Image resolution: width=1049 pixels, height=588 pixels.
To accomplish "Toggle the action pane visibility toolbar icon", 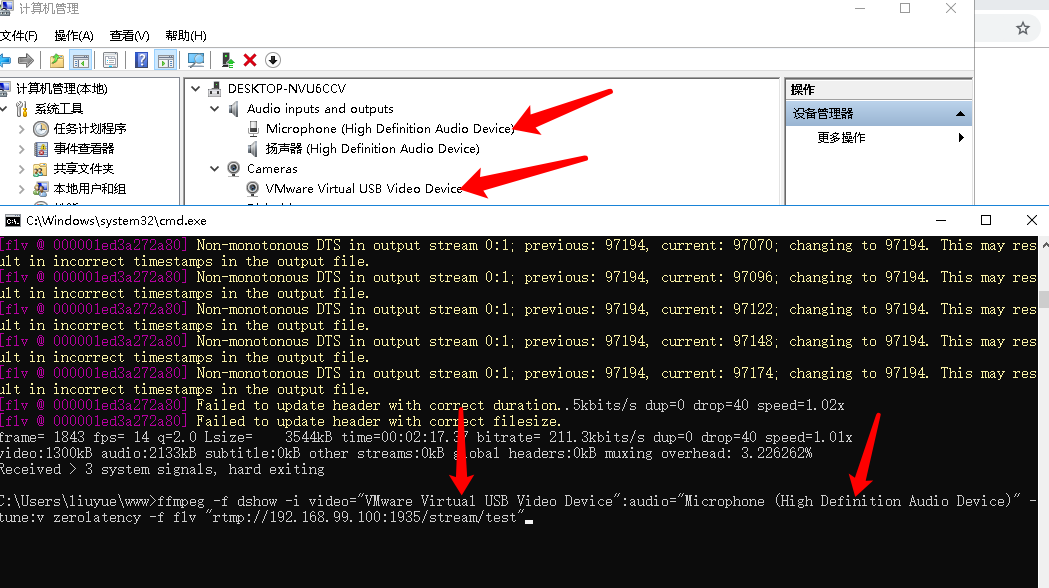I will pos(167,60).
